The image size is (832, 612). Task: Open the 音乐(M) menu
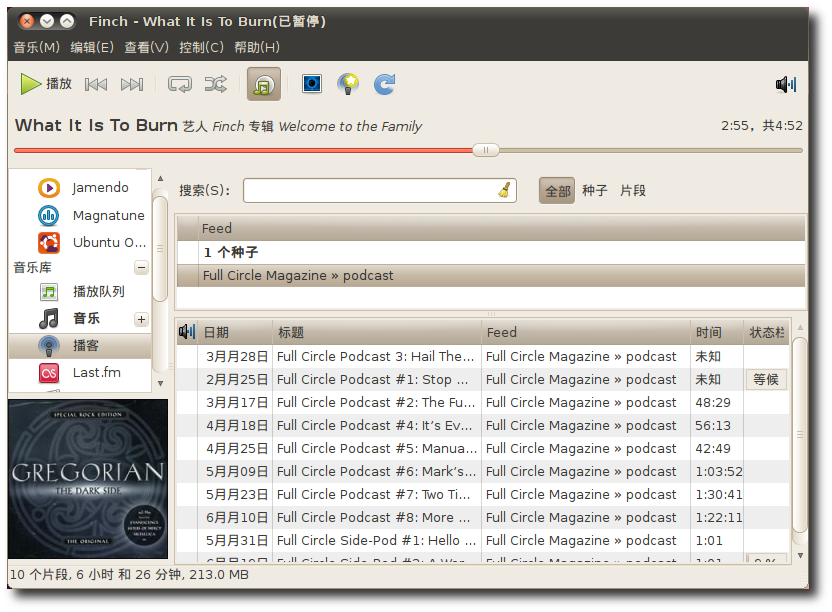tap(36, 47)
